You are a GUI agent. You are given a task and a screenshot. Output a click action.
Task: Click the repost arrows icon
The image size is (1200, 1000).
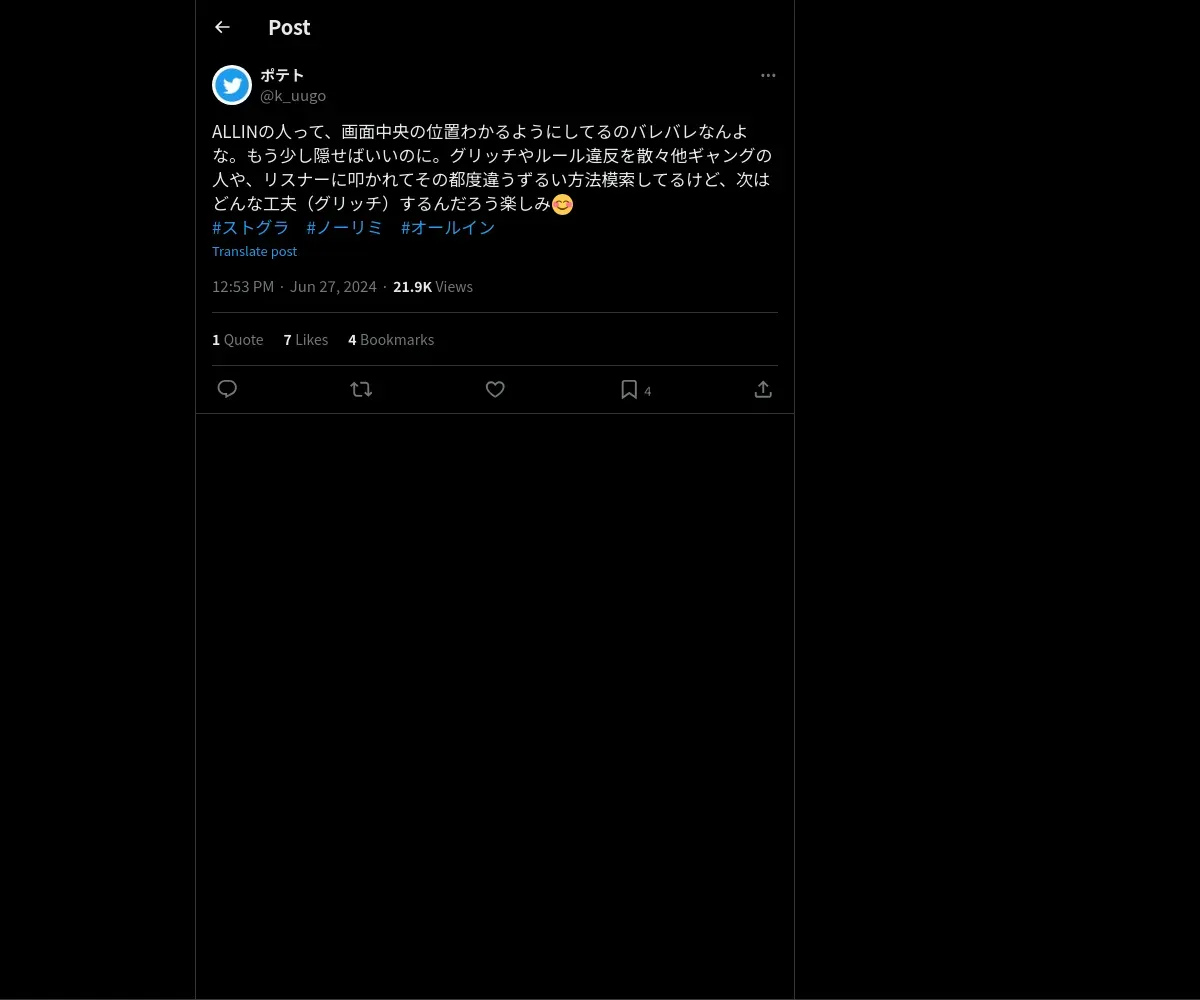click(361, 389)
